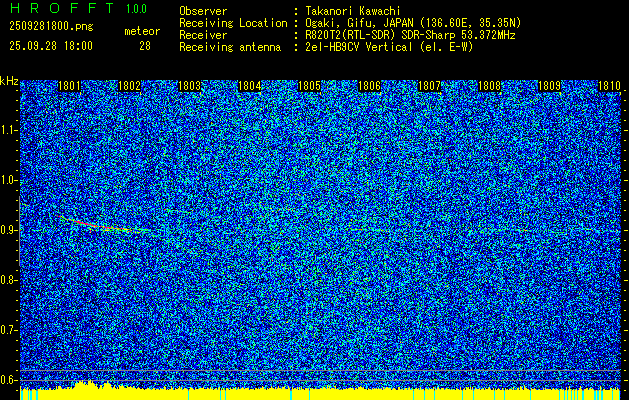Click the meteor count value 28
Viewport: 629px width, 400px height.
coord(145,46)
